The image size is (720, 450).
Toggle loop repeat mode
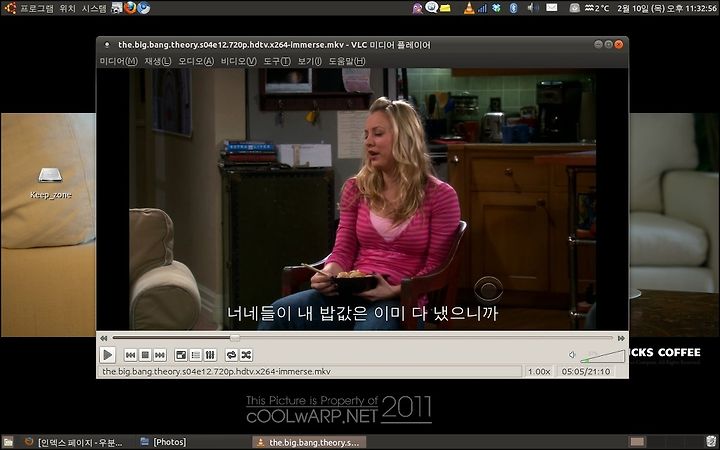pyautogui.click(x=231, y=355)
